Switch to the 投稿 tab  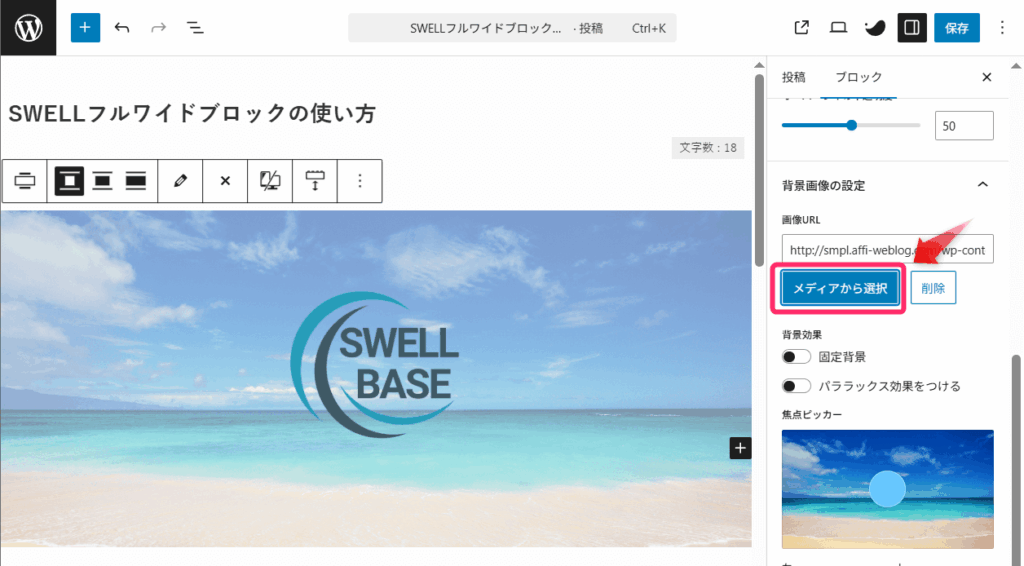pyautogui.click(x=793, y=77)
